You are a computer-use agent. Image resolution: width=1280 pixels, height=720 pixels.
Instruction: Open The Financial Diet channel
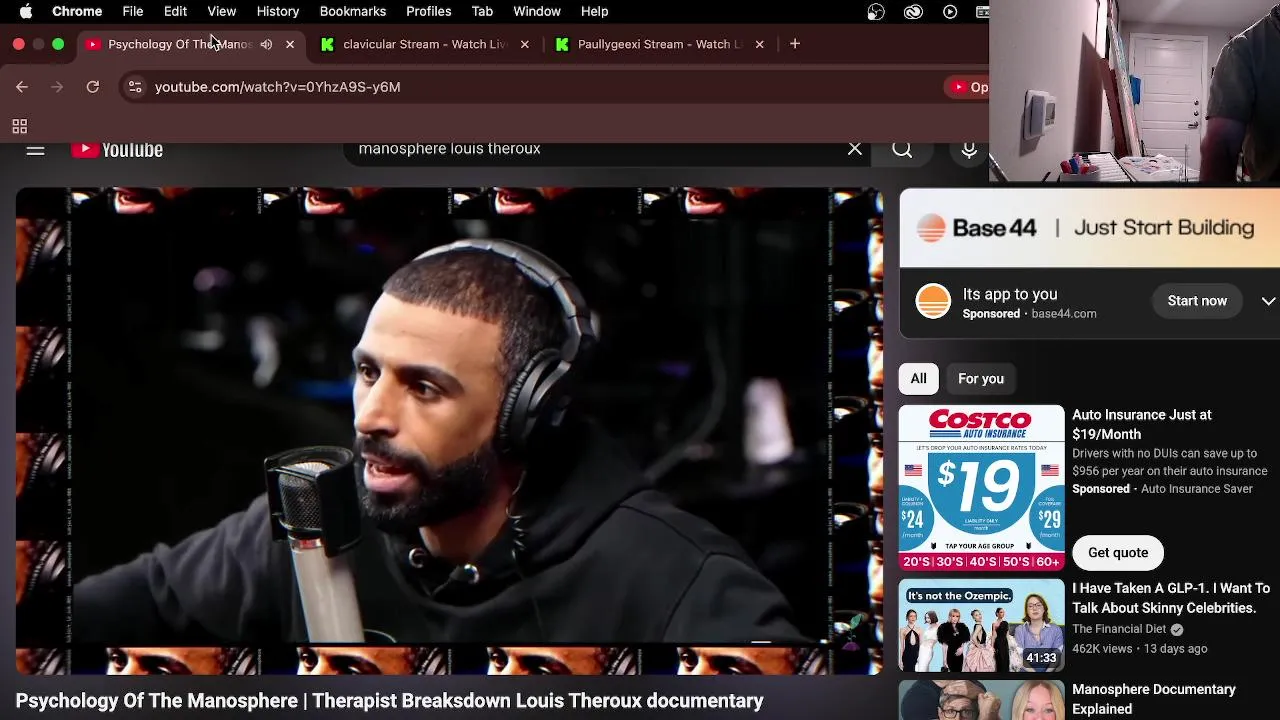pyautogui.click(x=1119, y=629)
